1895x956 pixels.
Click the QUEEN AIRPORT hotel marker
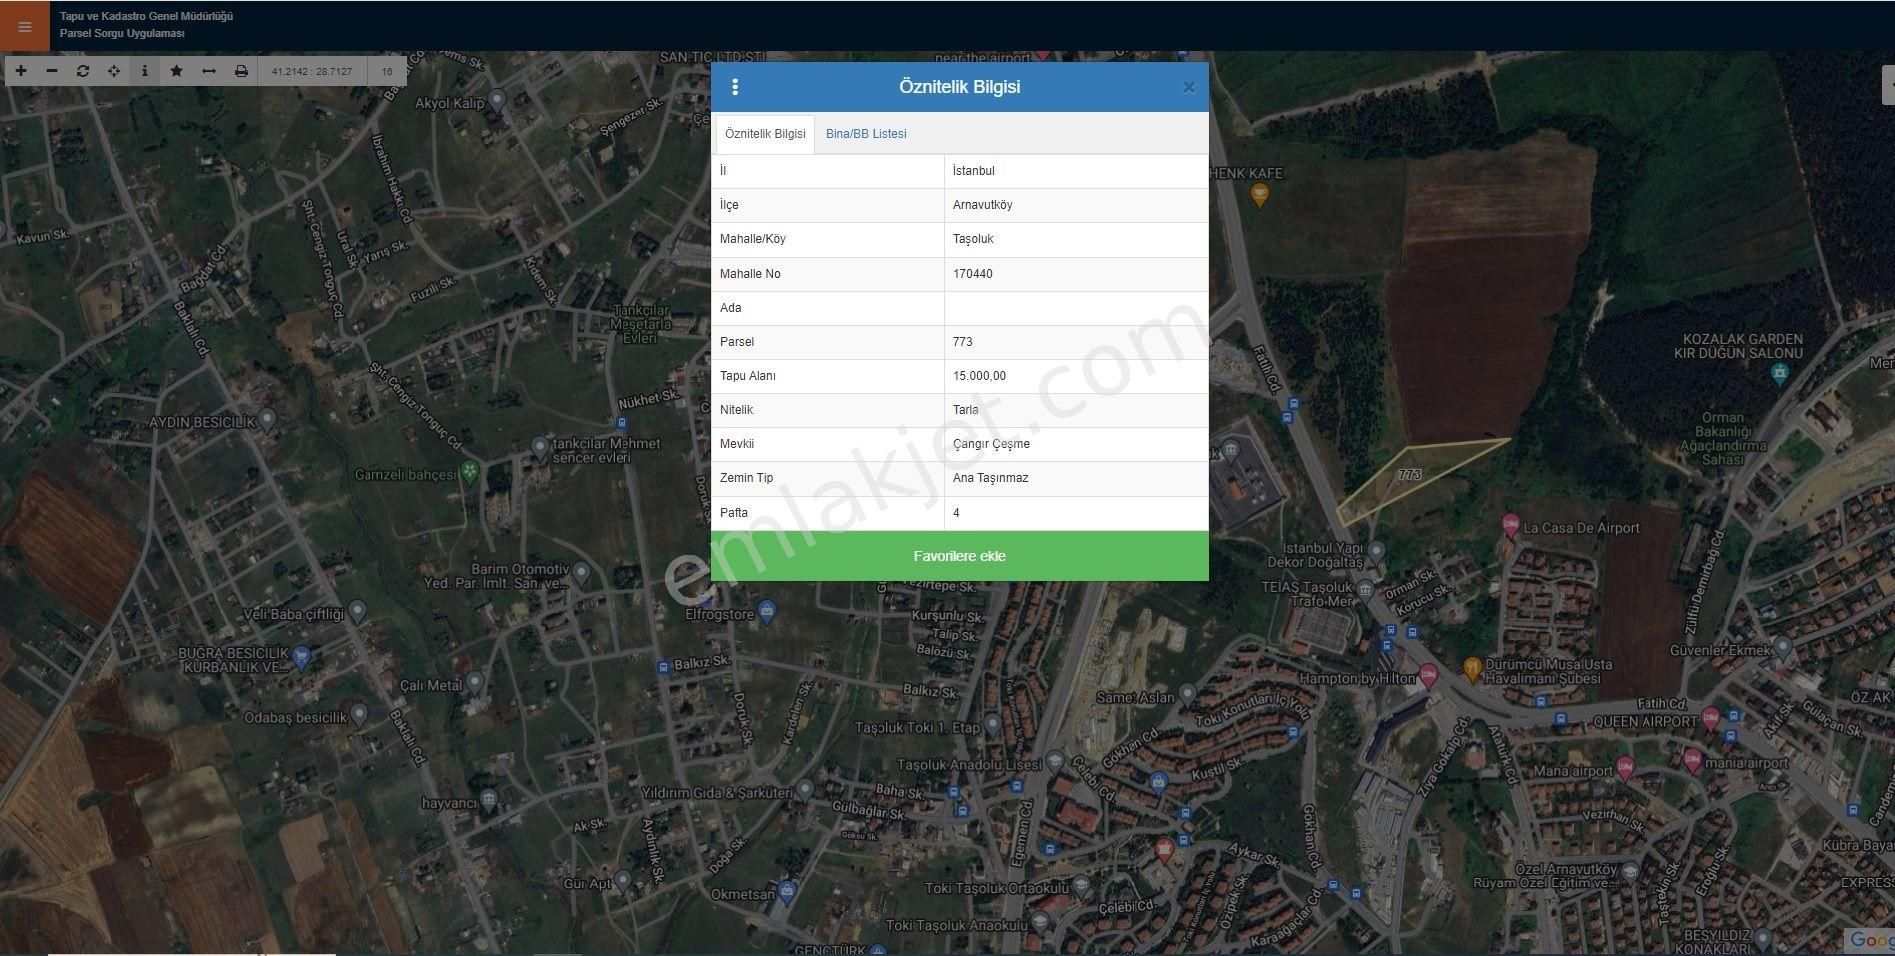[1710, 718]
